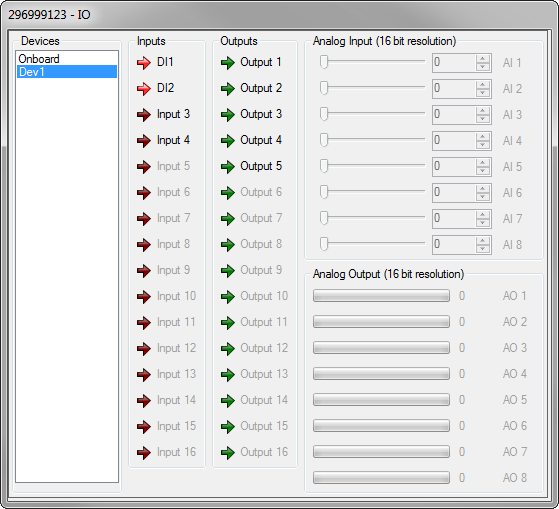Click the Output 10 label
This screenshot has height=509, width=559.
[264, 296]
